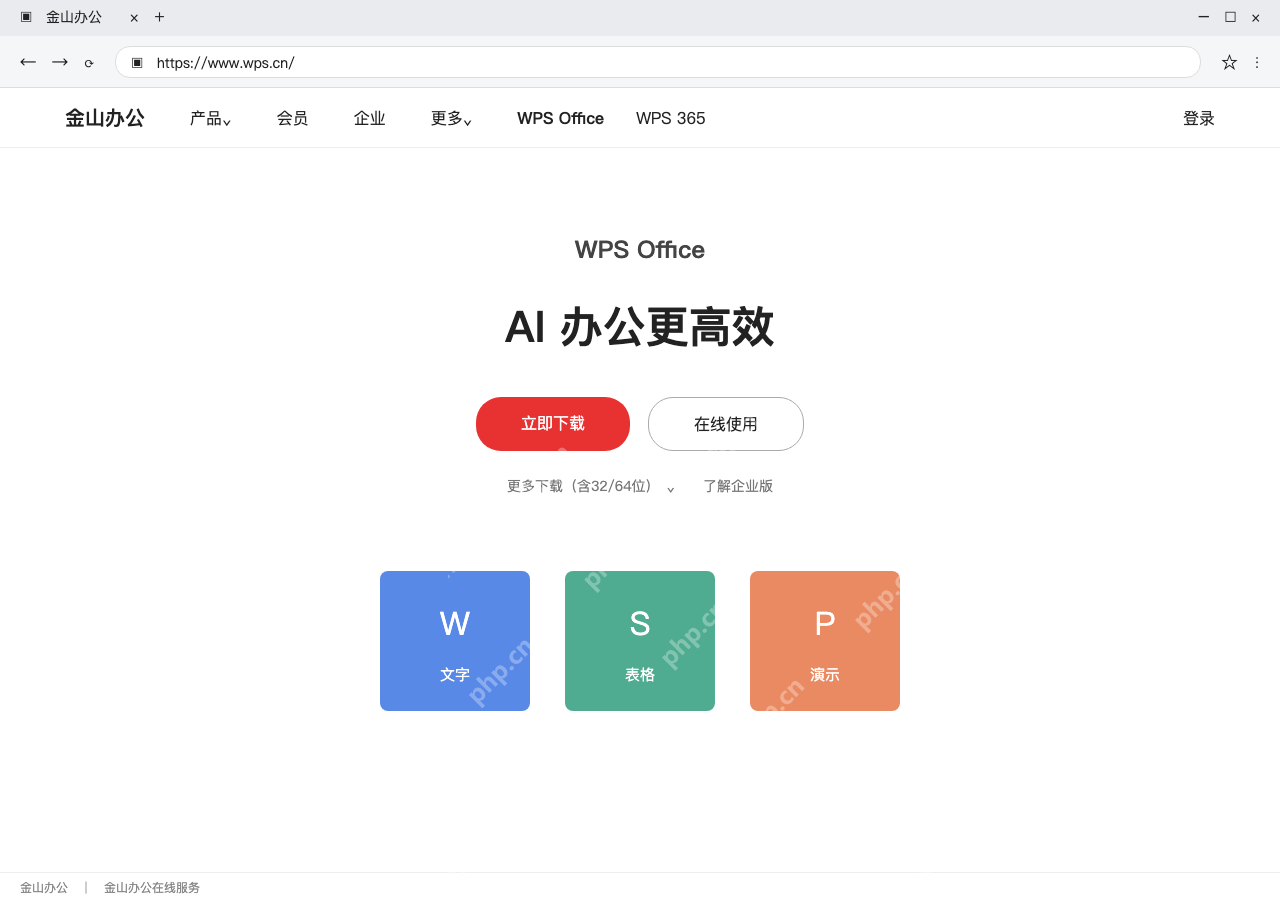Open the browser three-dot menu
This screenshot has width=1280, height=900.
click(x=1257, y=62)
